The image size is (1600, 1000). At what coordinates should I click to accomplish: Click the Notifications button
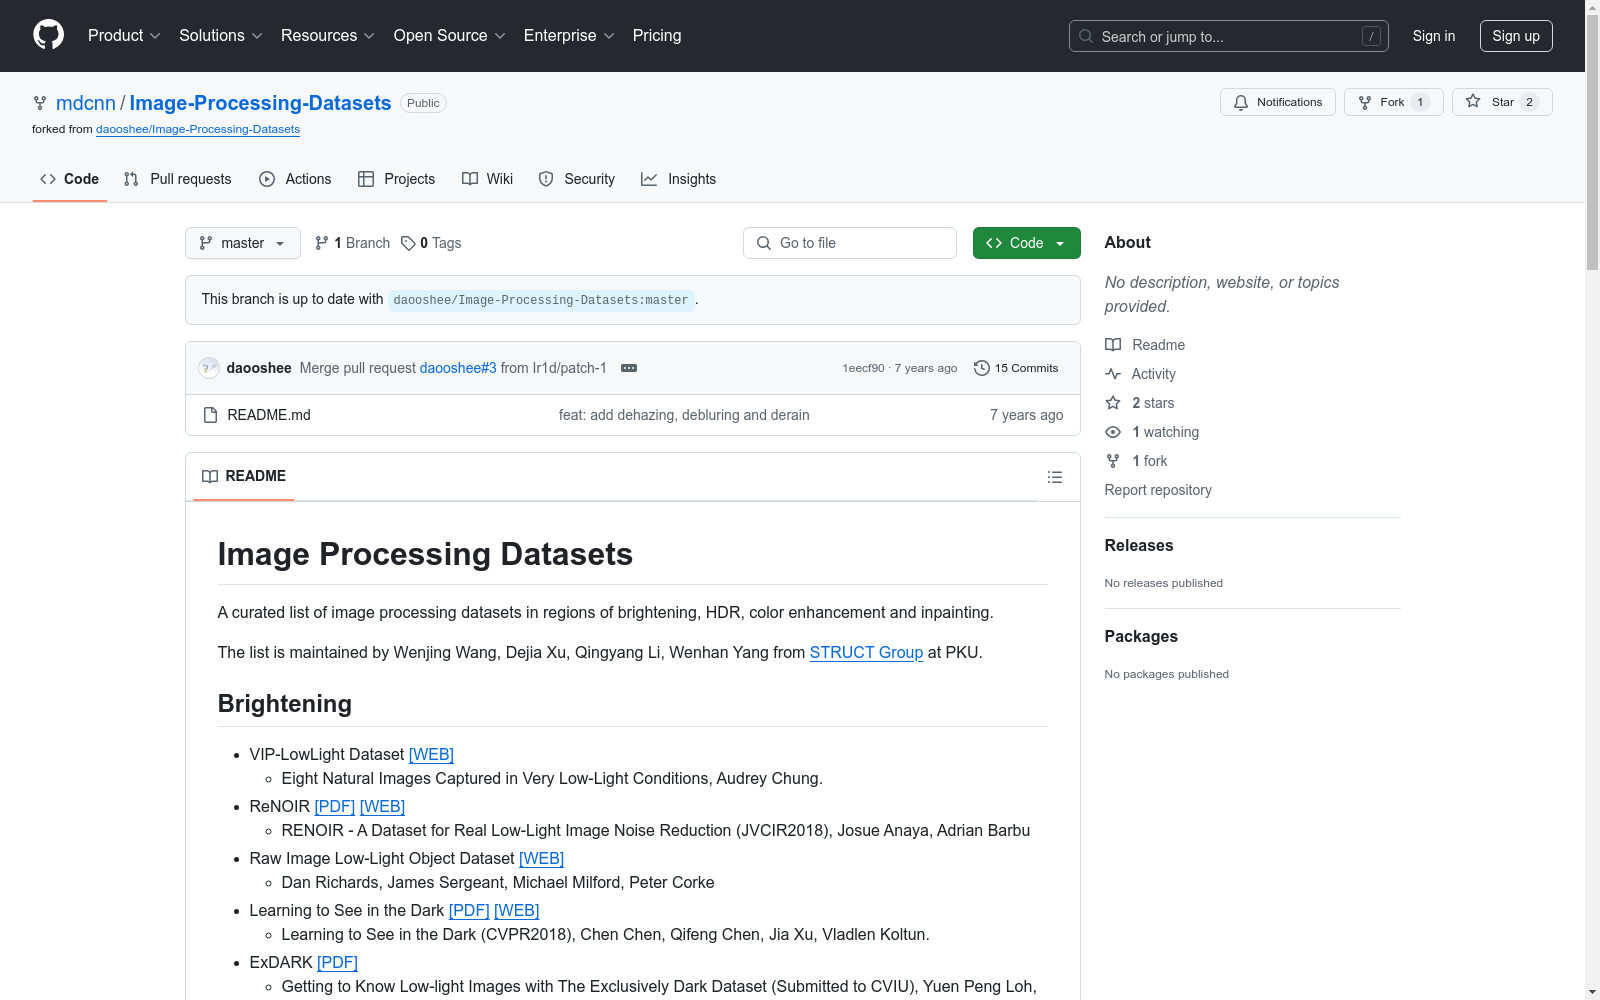tap(1278, 102)
